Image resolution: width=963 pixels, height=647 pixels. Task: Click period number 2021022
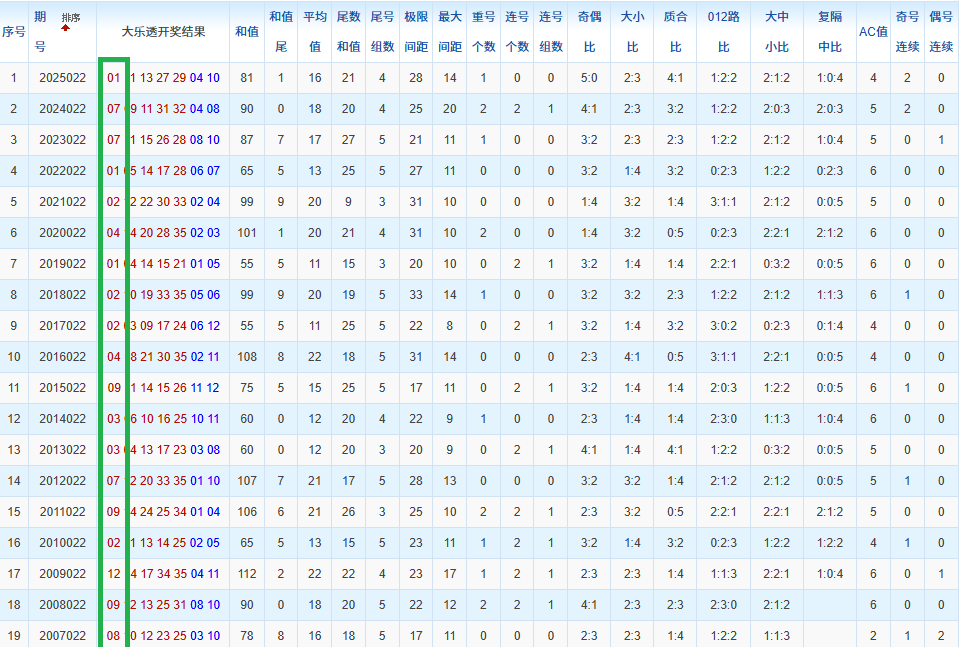(x=63, y=202)
